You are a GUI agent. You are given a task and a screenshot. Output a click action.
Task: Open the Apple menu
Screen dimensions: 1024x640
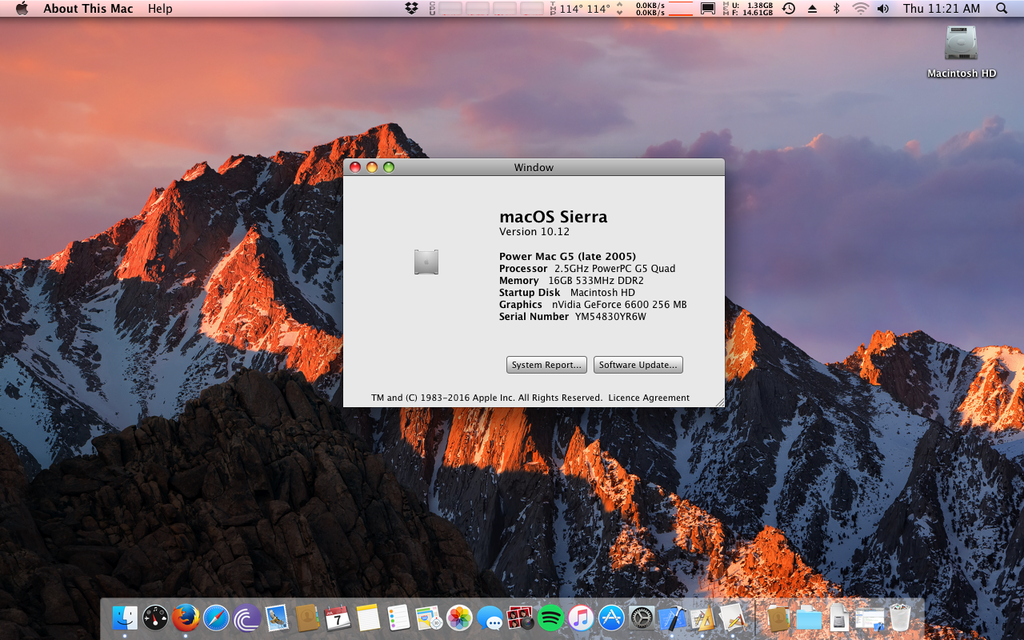22,8
